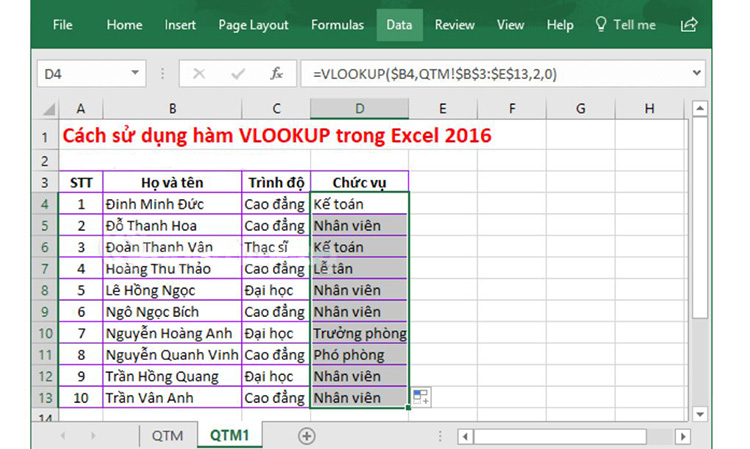Select the Lễ tân cell

click(360, 269)
